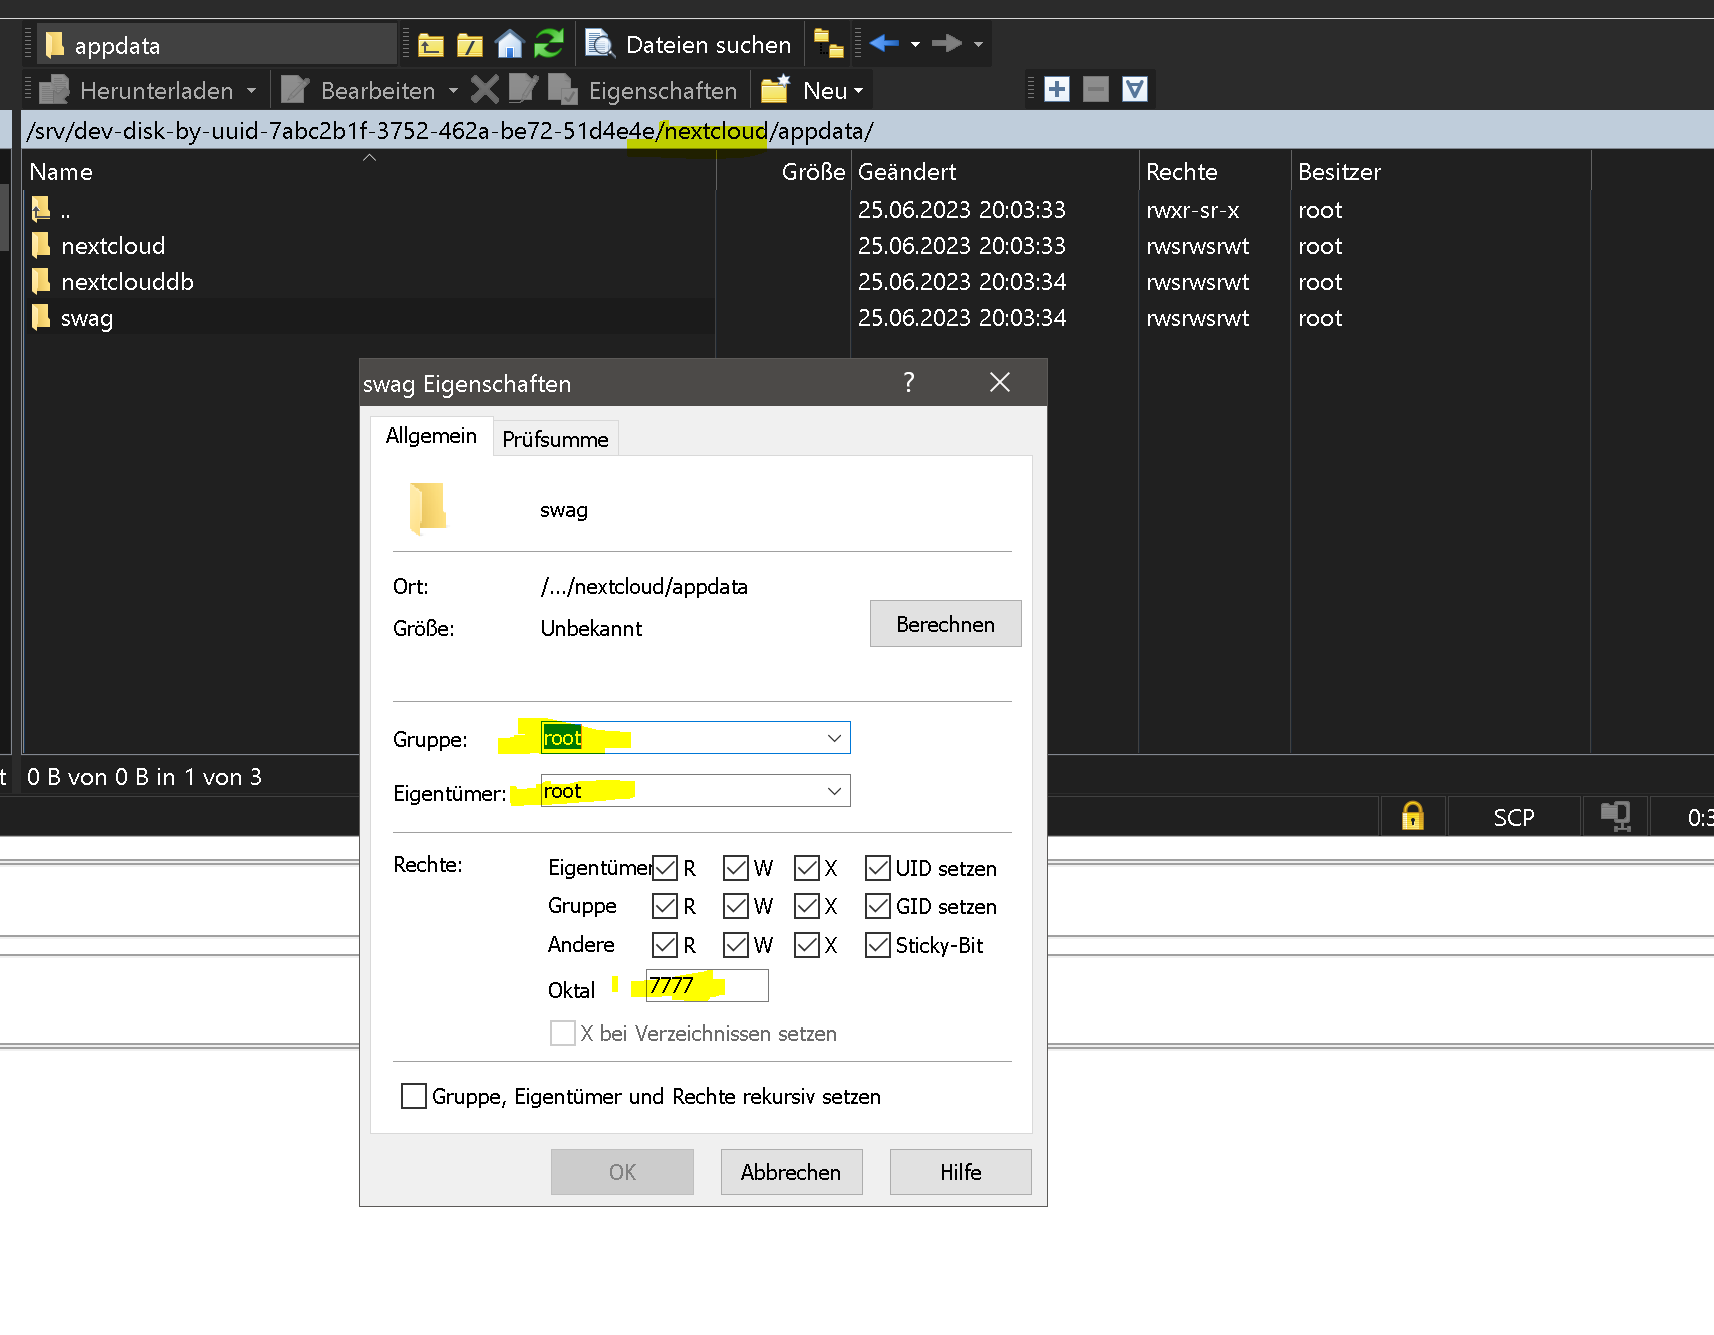Click the parent directory icon in toolbar

431,45
